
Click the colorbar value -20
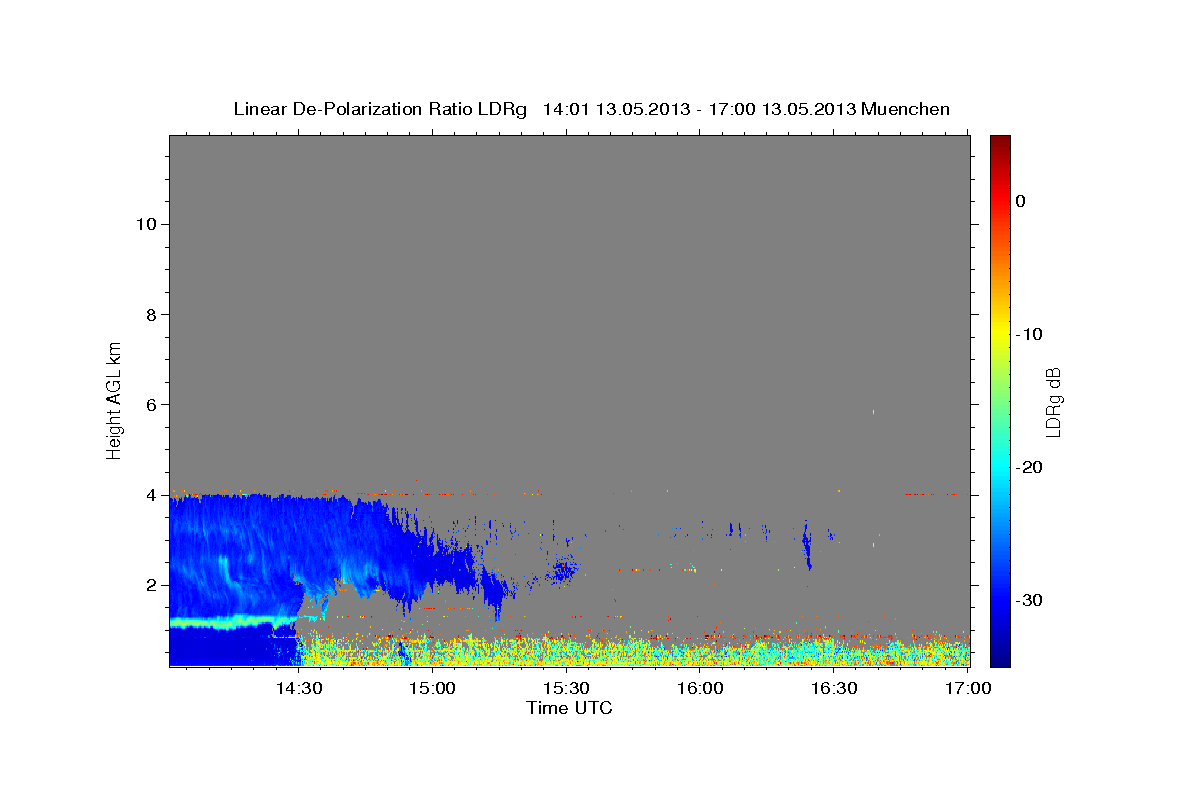pyautogui.click(x=1029, y=467)
